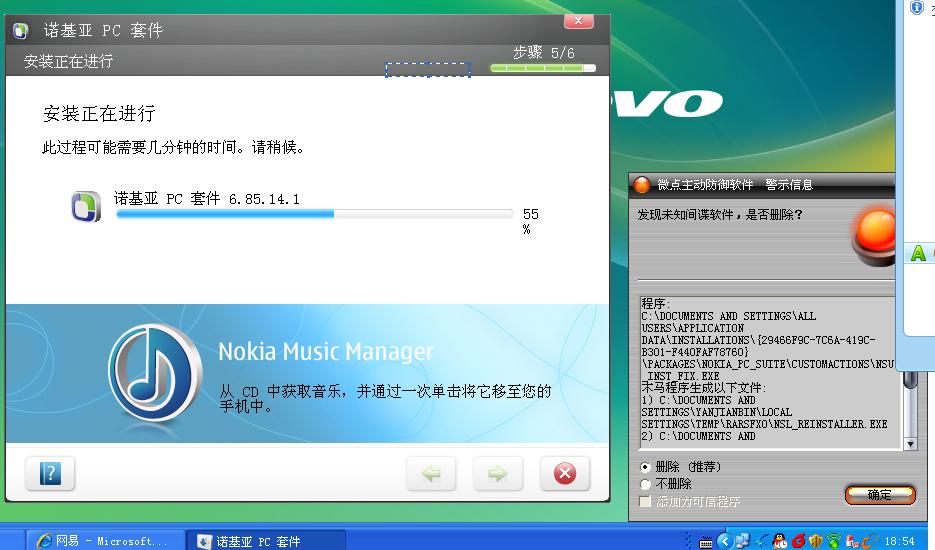Image resolution: width=935 pixels, height=550 pixels.
Task: Click the help question mark button
Action: pos(50,474)
